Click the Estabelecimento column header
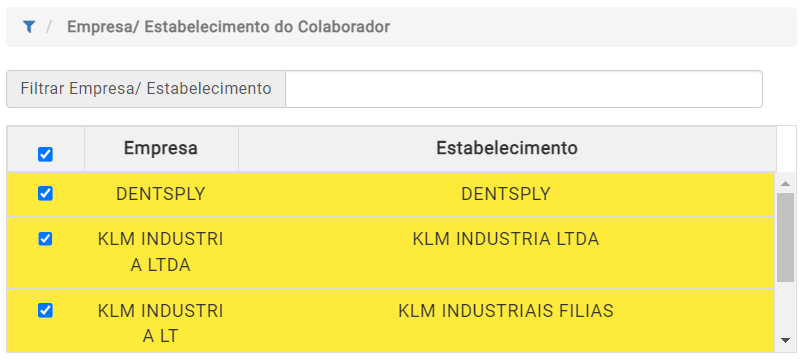 [506, 149]
